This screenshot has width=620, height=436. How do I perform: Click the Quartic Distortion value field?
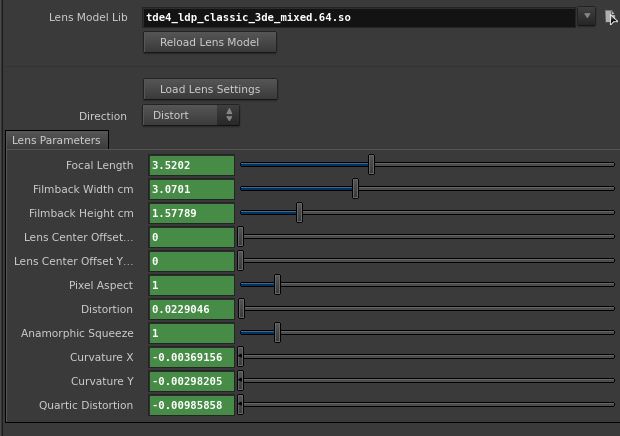click(192, 405)
